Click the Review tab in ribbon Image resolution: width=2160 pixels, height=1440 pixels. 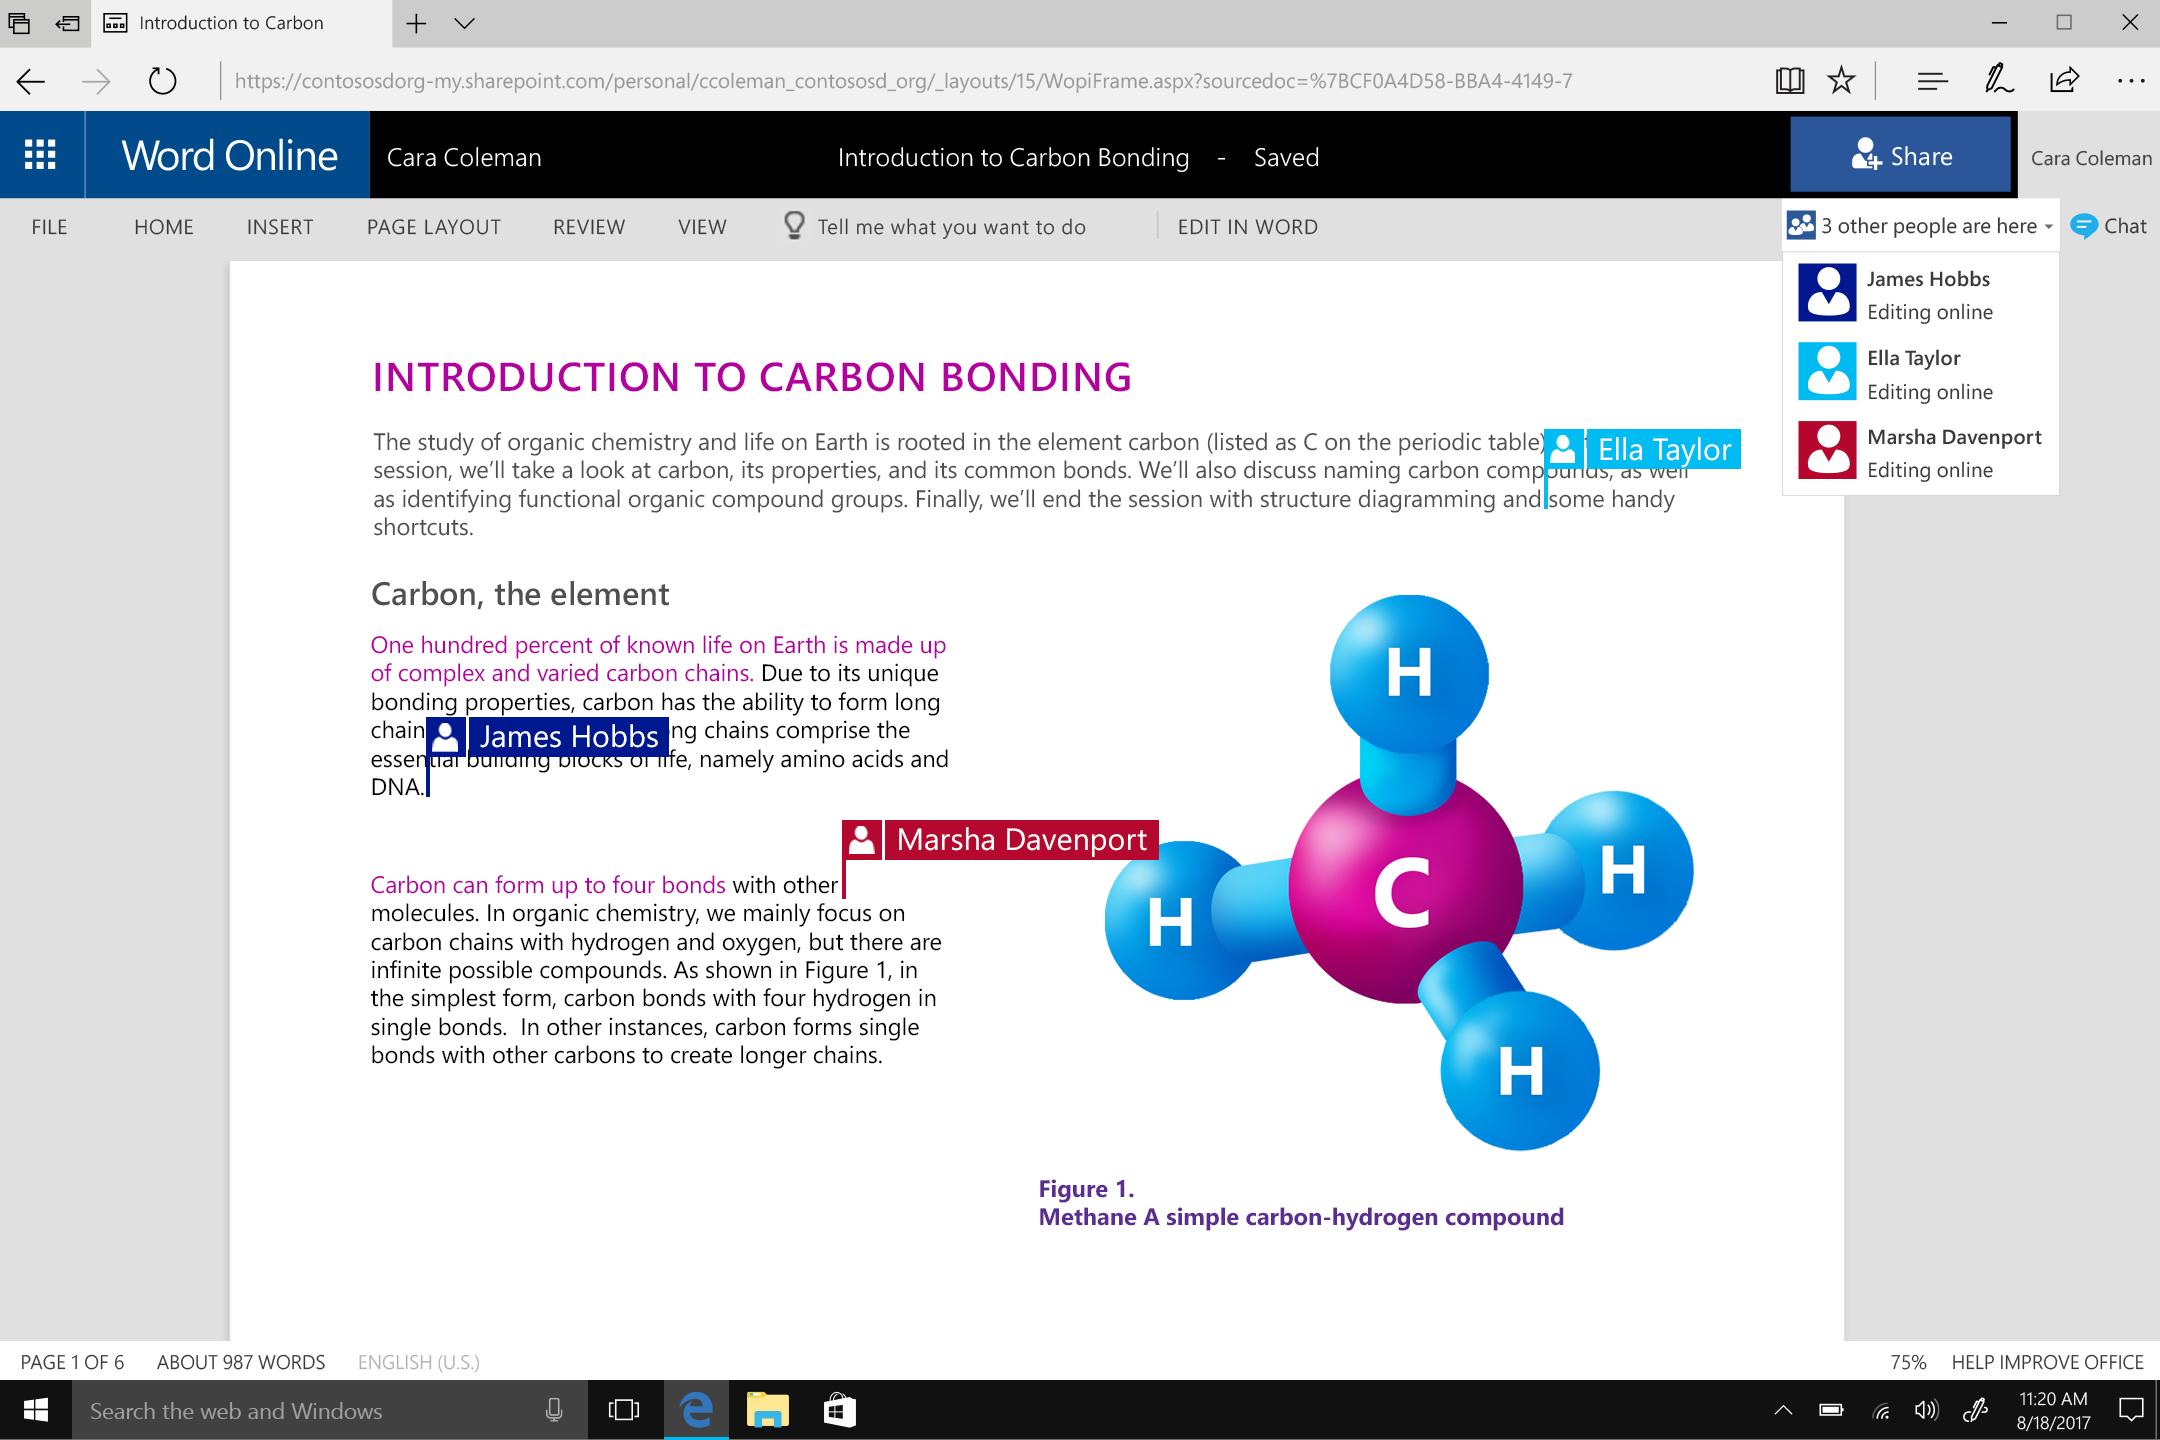(590, 225)
